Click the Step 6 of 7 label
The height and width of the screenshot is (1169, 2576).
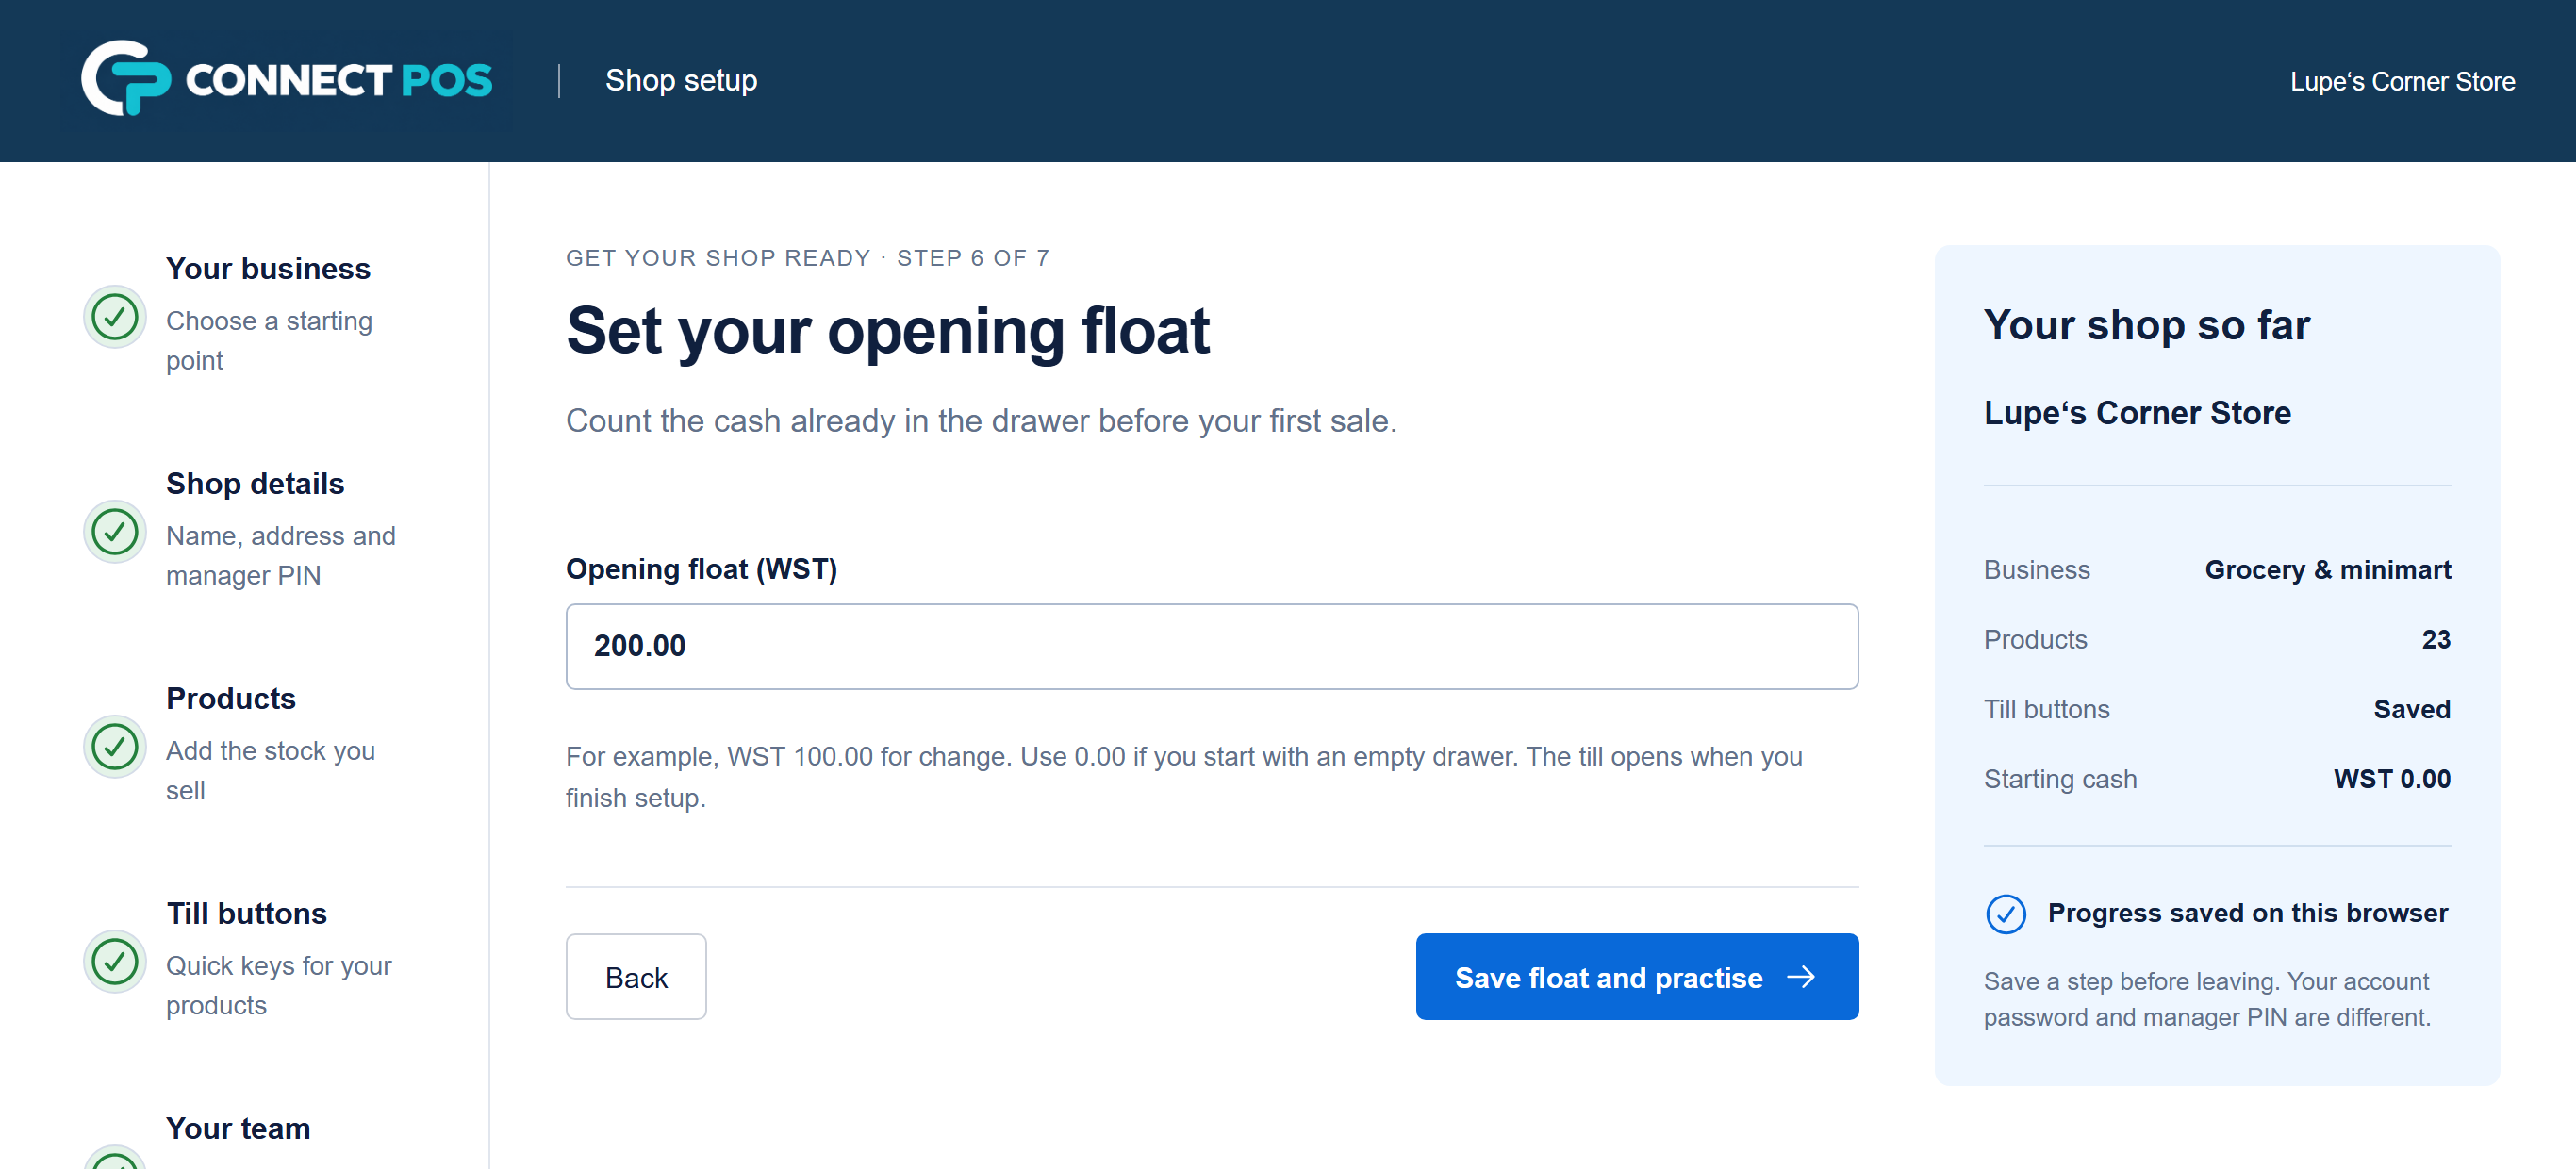pyautogui.click(x=973, y=258)
